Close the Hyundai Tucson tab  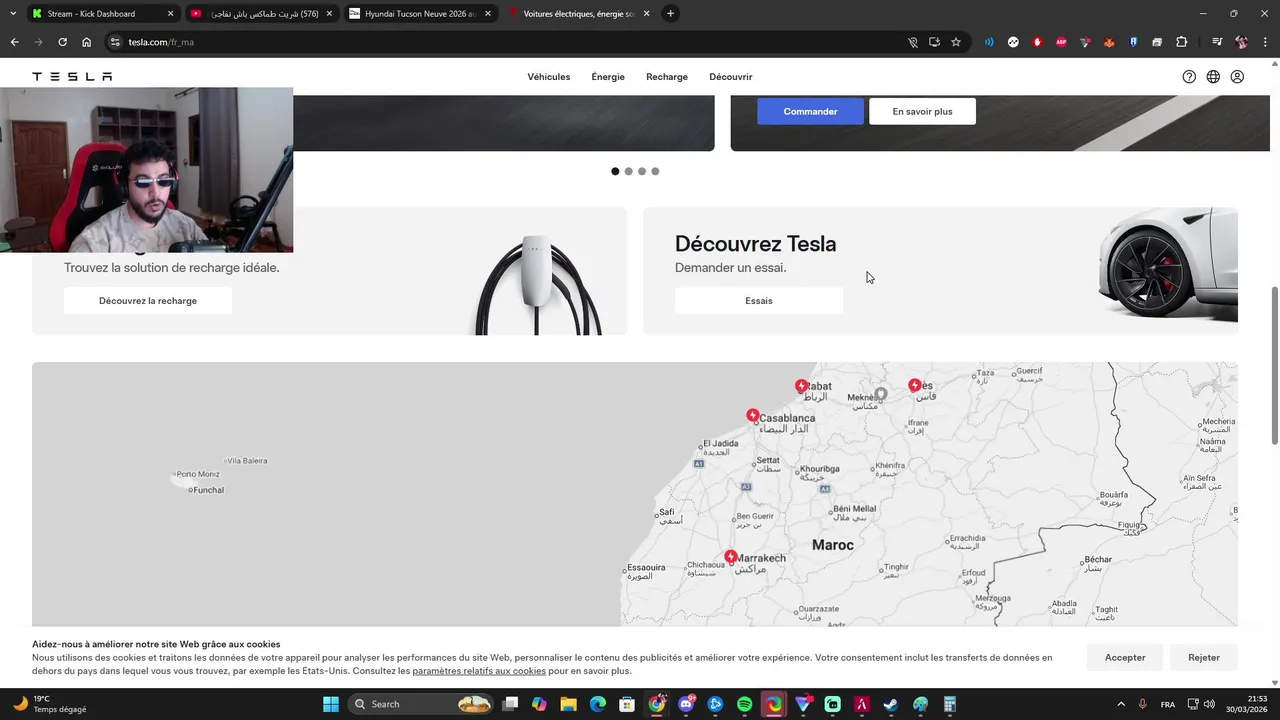point(488,14)
